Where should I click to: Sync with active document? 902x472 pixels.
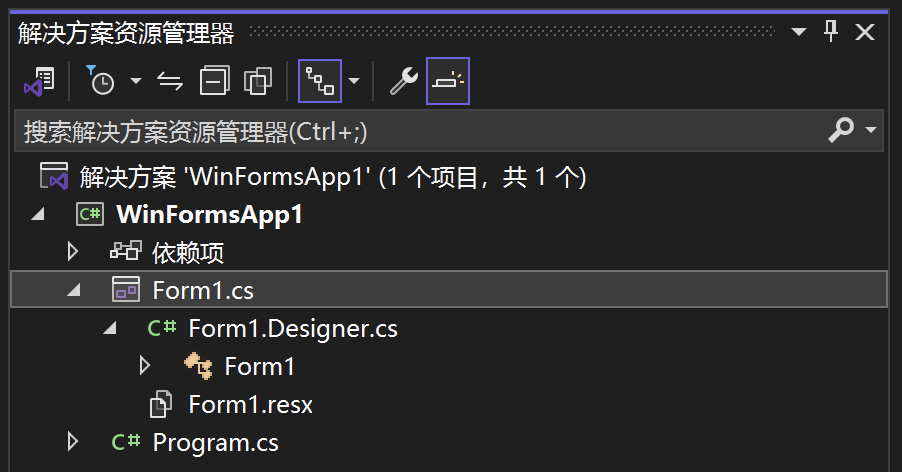(x=170, y=82)
